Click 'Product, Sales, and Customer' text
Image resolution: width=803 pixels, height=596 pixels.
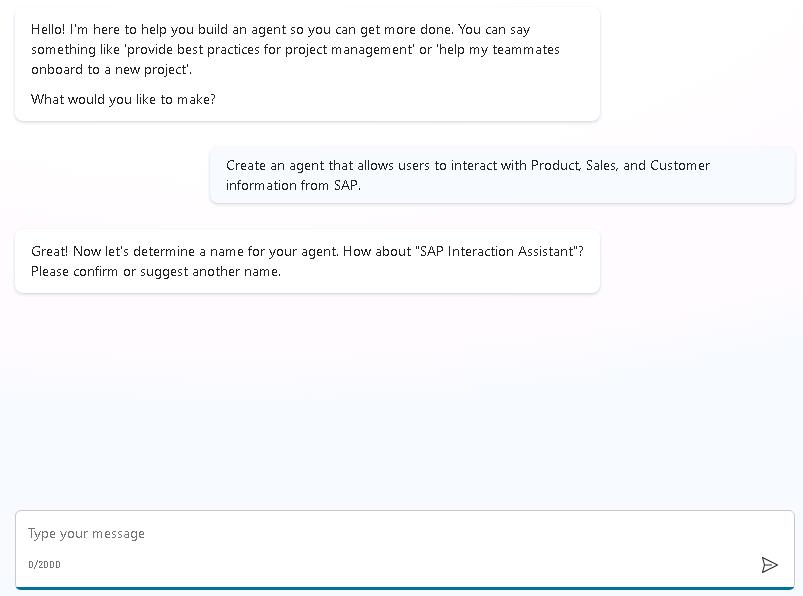coord(620,165)
